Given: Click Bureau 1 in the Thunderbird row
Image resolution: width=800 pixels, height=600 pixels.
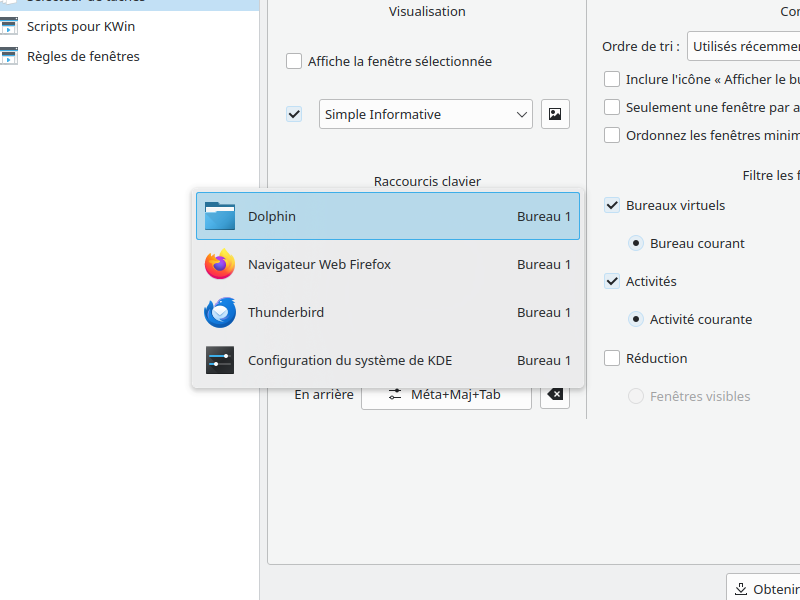Looking at the screenshot, I should click(544, 312).
